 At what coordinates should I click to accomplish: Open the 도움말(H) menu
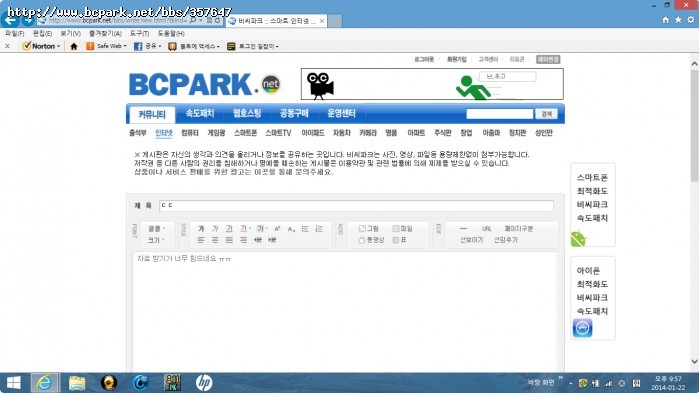click(x=171, y=33)
